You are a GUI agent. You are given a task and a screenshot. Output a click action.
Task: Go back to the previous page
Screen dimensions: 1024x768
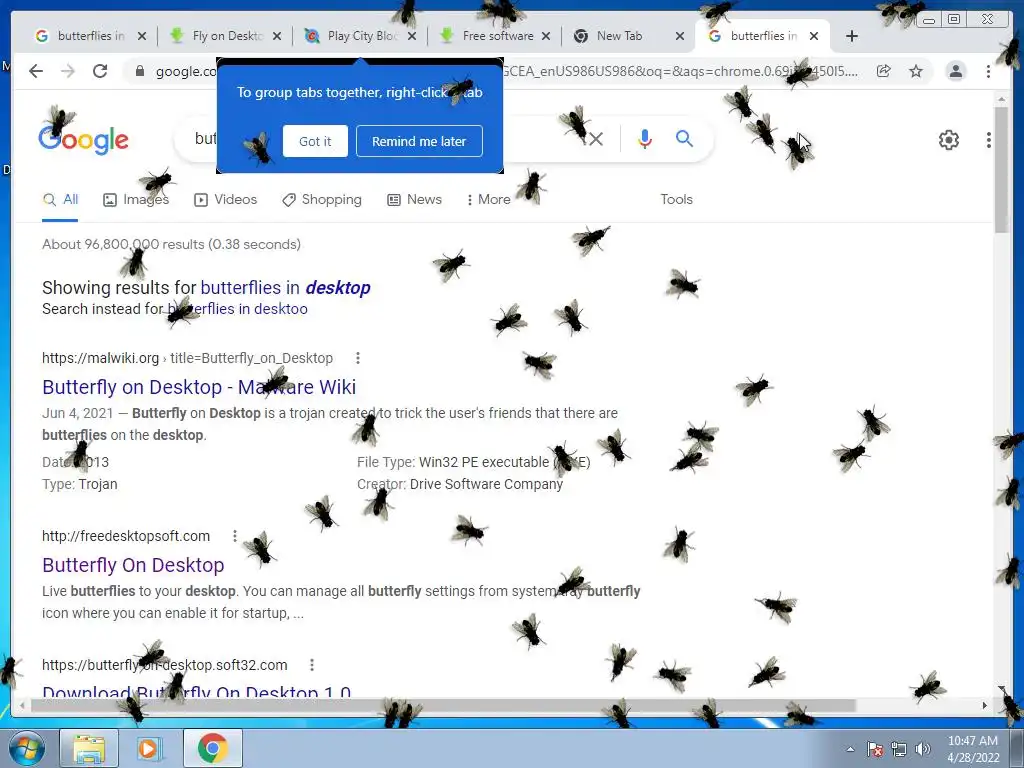point(36,71)
